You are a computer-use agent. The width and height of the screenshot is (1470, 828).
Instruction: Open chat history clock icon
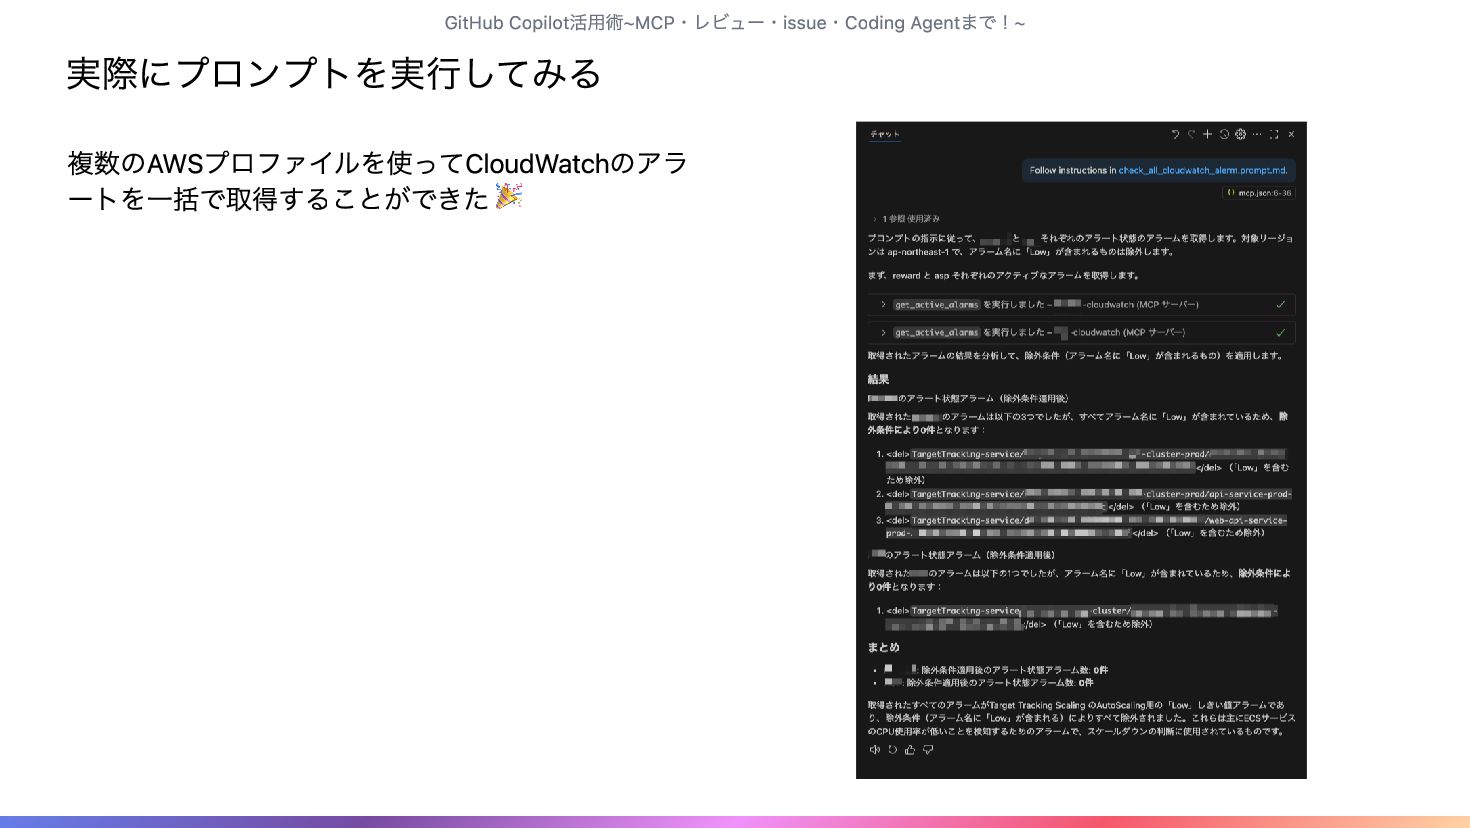[1224, 134]
